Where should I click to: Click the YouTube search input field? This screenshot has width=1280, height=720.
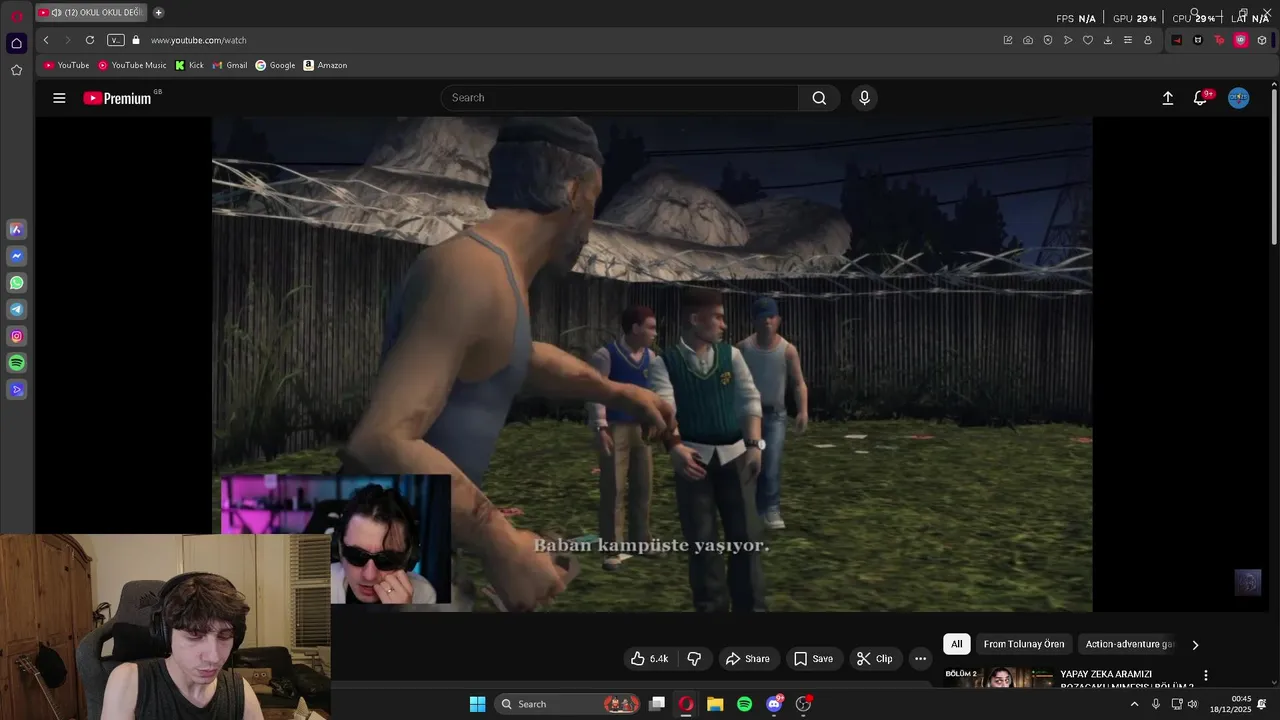[x=620, y=98]
